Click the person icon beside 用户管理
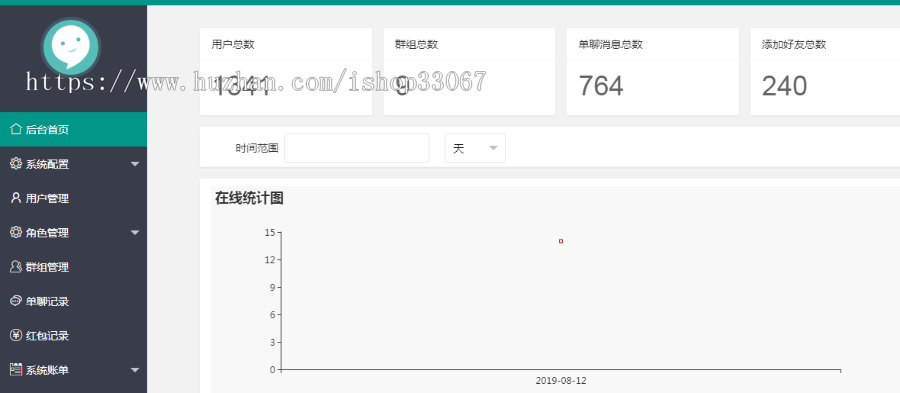This screenshot has height=393, width=900. click(x=16, y=198)
